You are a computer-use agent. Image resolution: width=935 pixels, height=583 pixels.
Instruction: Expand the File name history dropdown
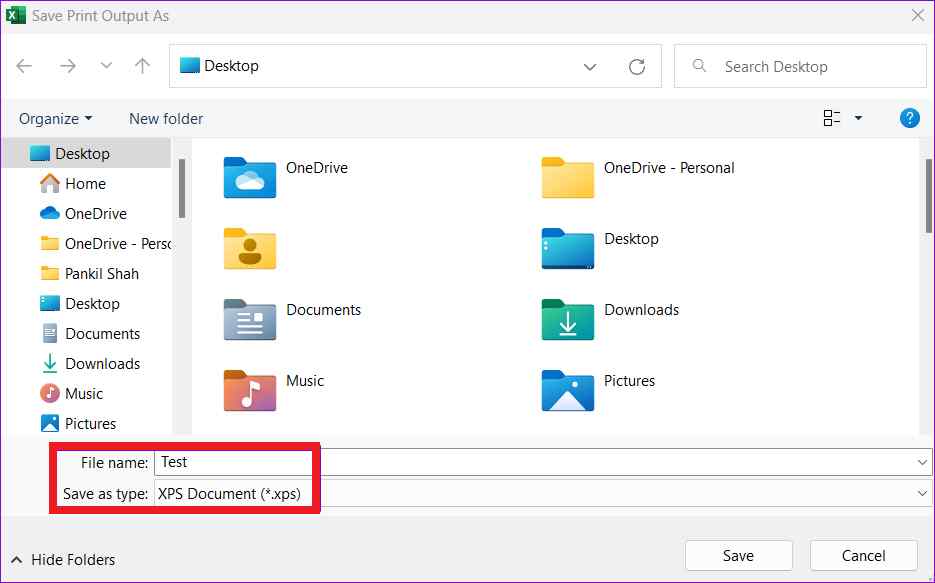point(922,462)
